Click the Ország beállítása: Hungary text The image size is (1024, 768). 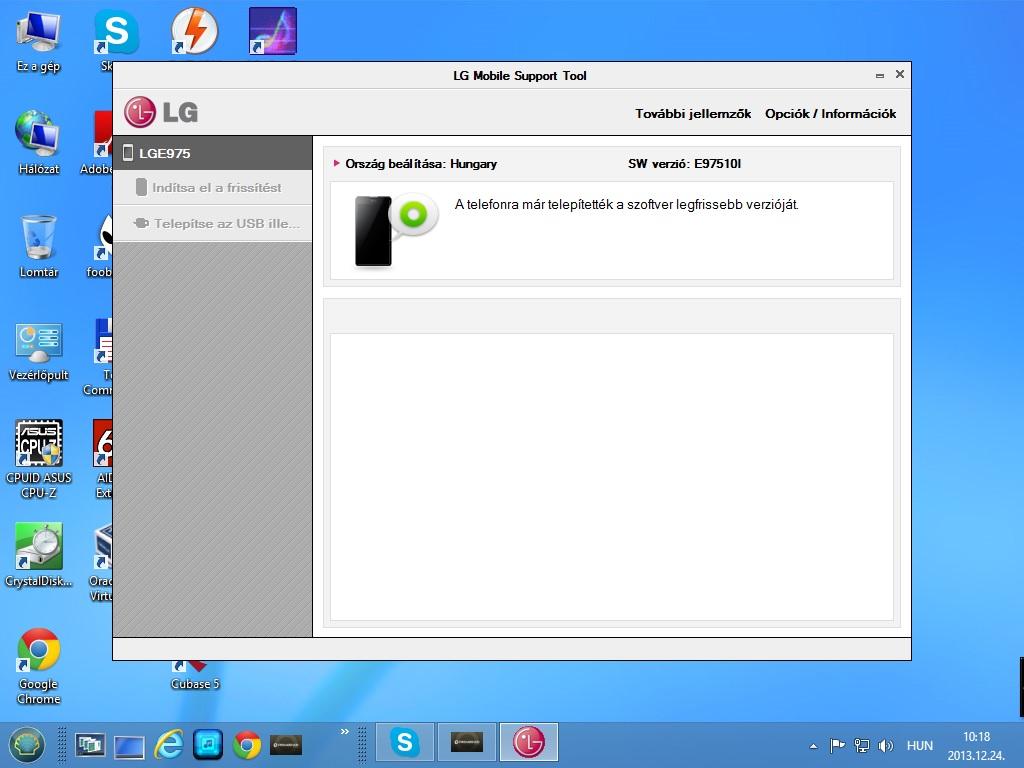pos(421,164)
